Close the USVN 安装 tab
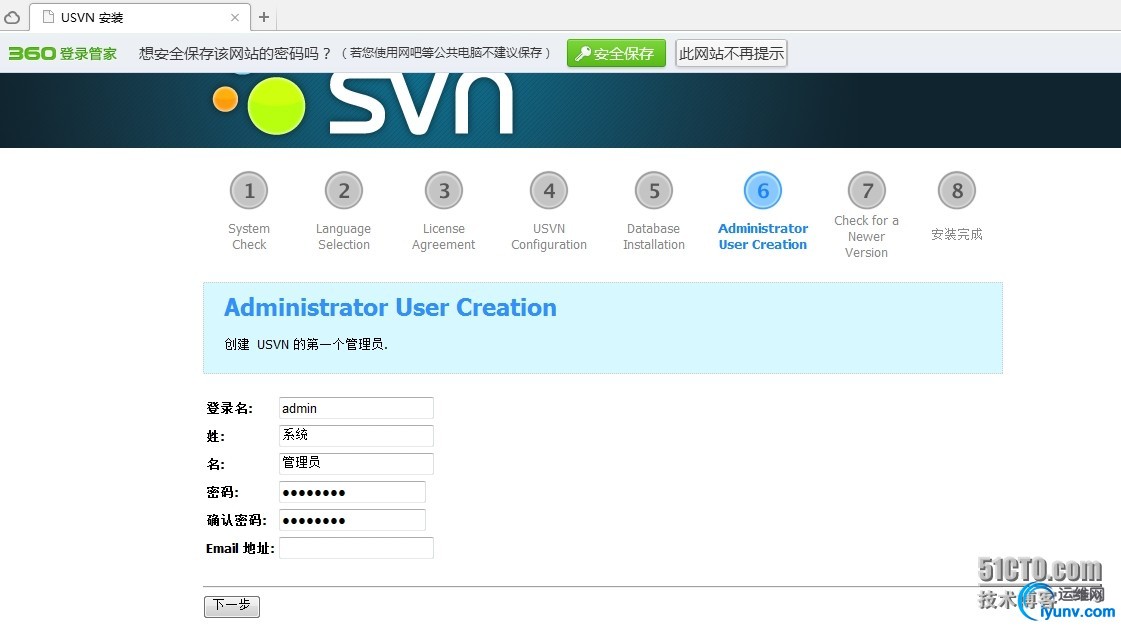Screen dimensions: 1121x628 [x=234, y=17]
